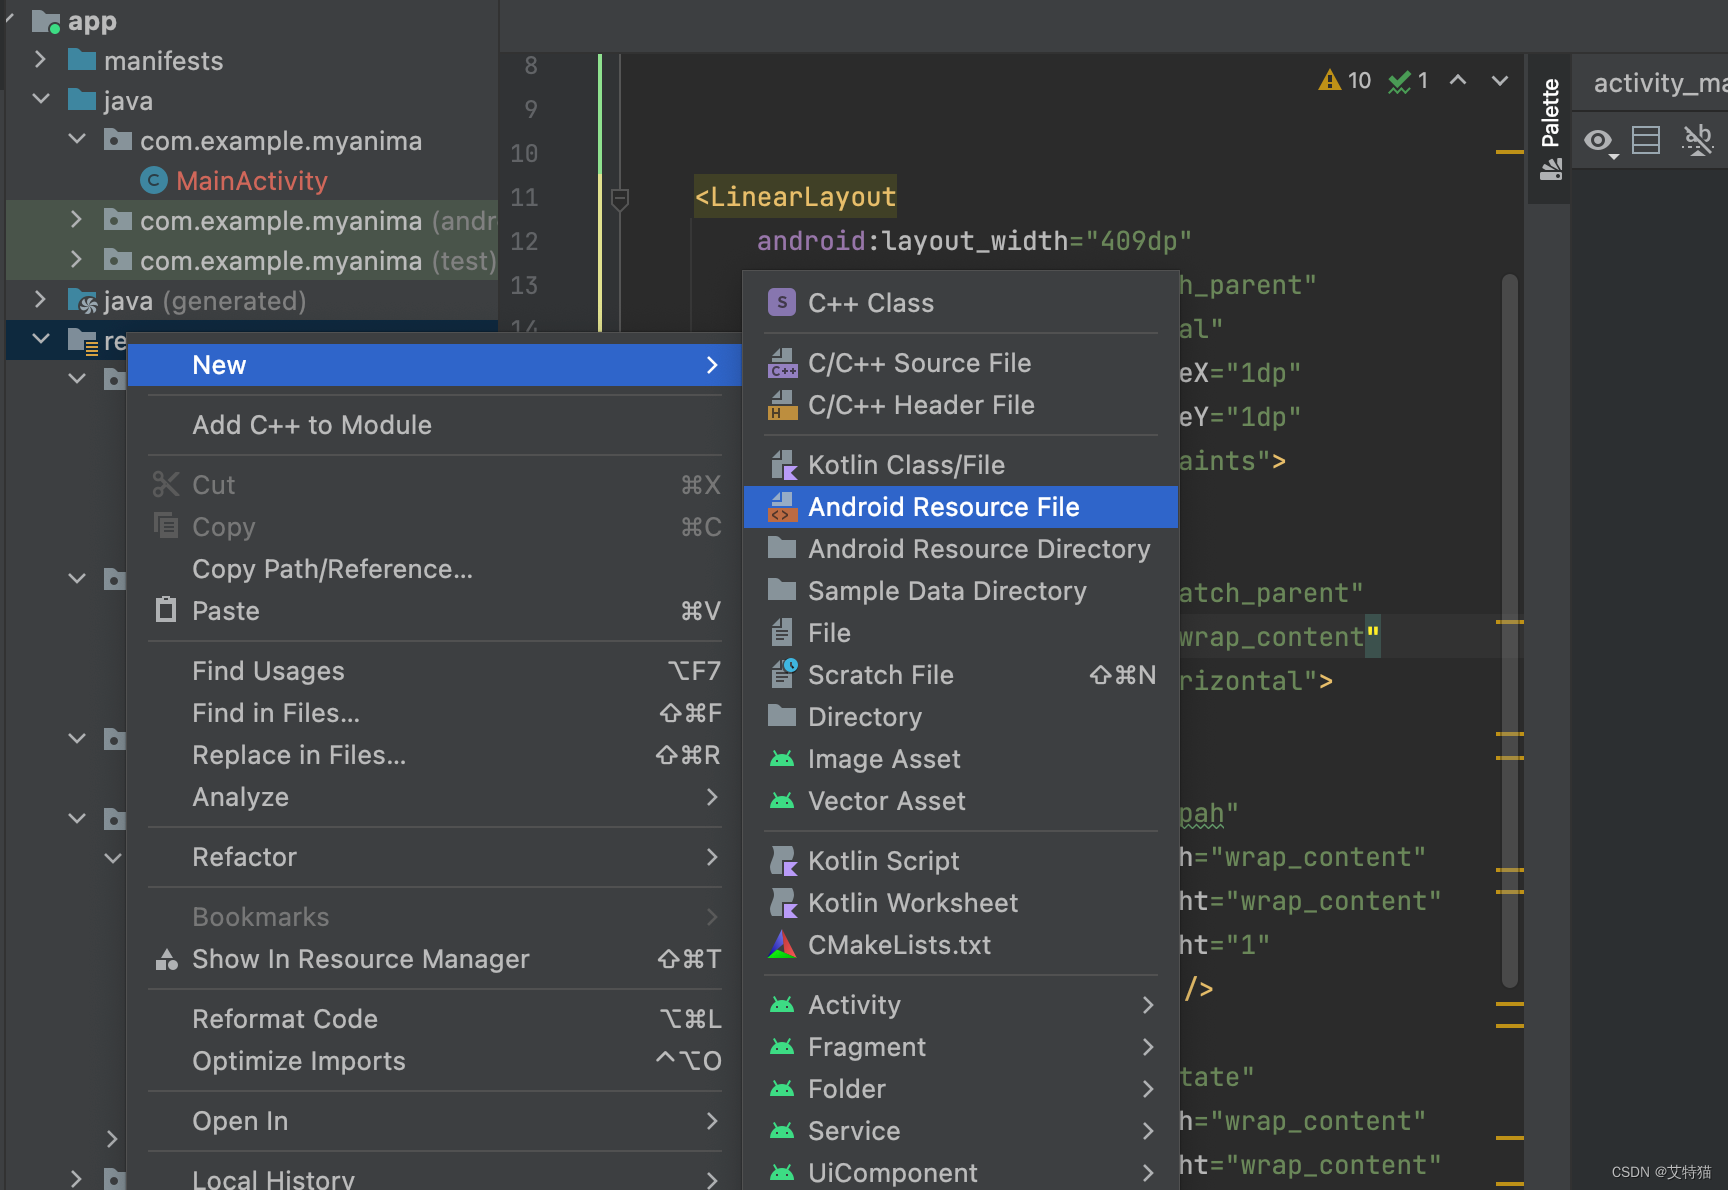The height and width of the screenshot is (1190, 1728).
Task: Click the warnings indicator showing 10
Action: coord(1345,81)
